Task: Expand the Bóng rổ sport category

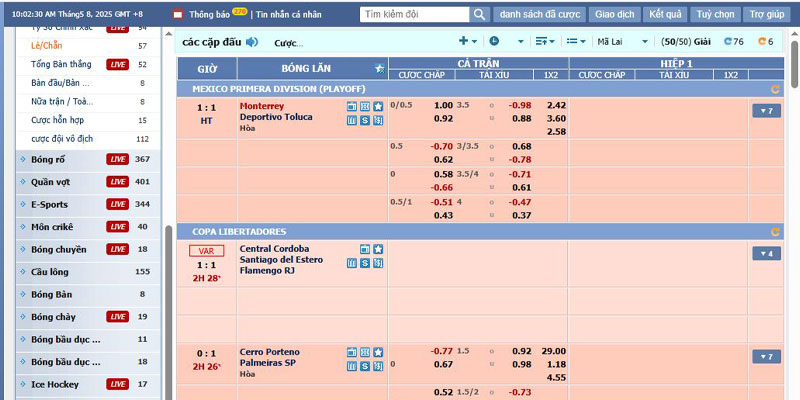Action: click(x=88, y=160)
